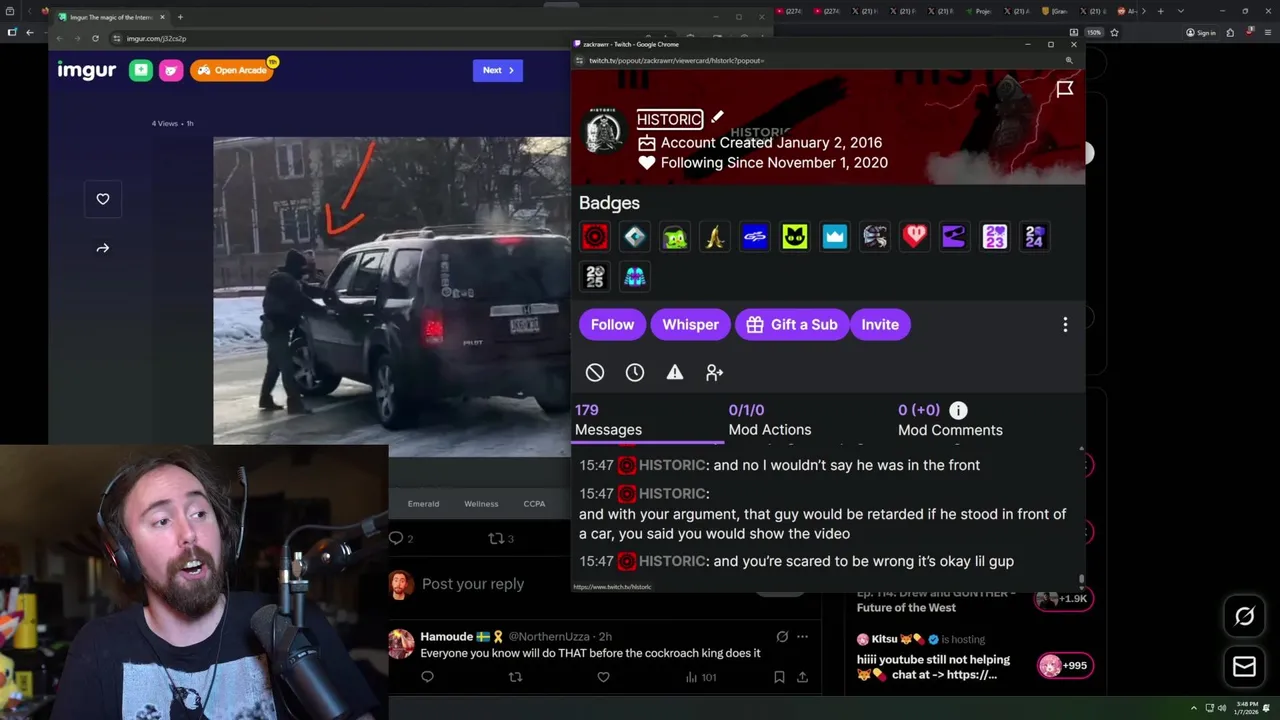Viewport: 1280px width, 720px height.
Task: Click the person-with-arrow moderation icon
Action: click(714, 372)
